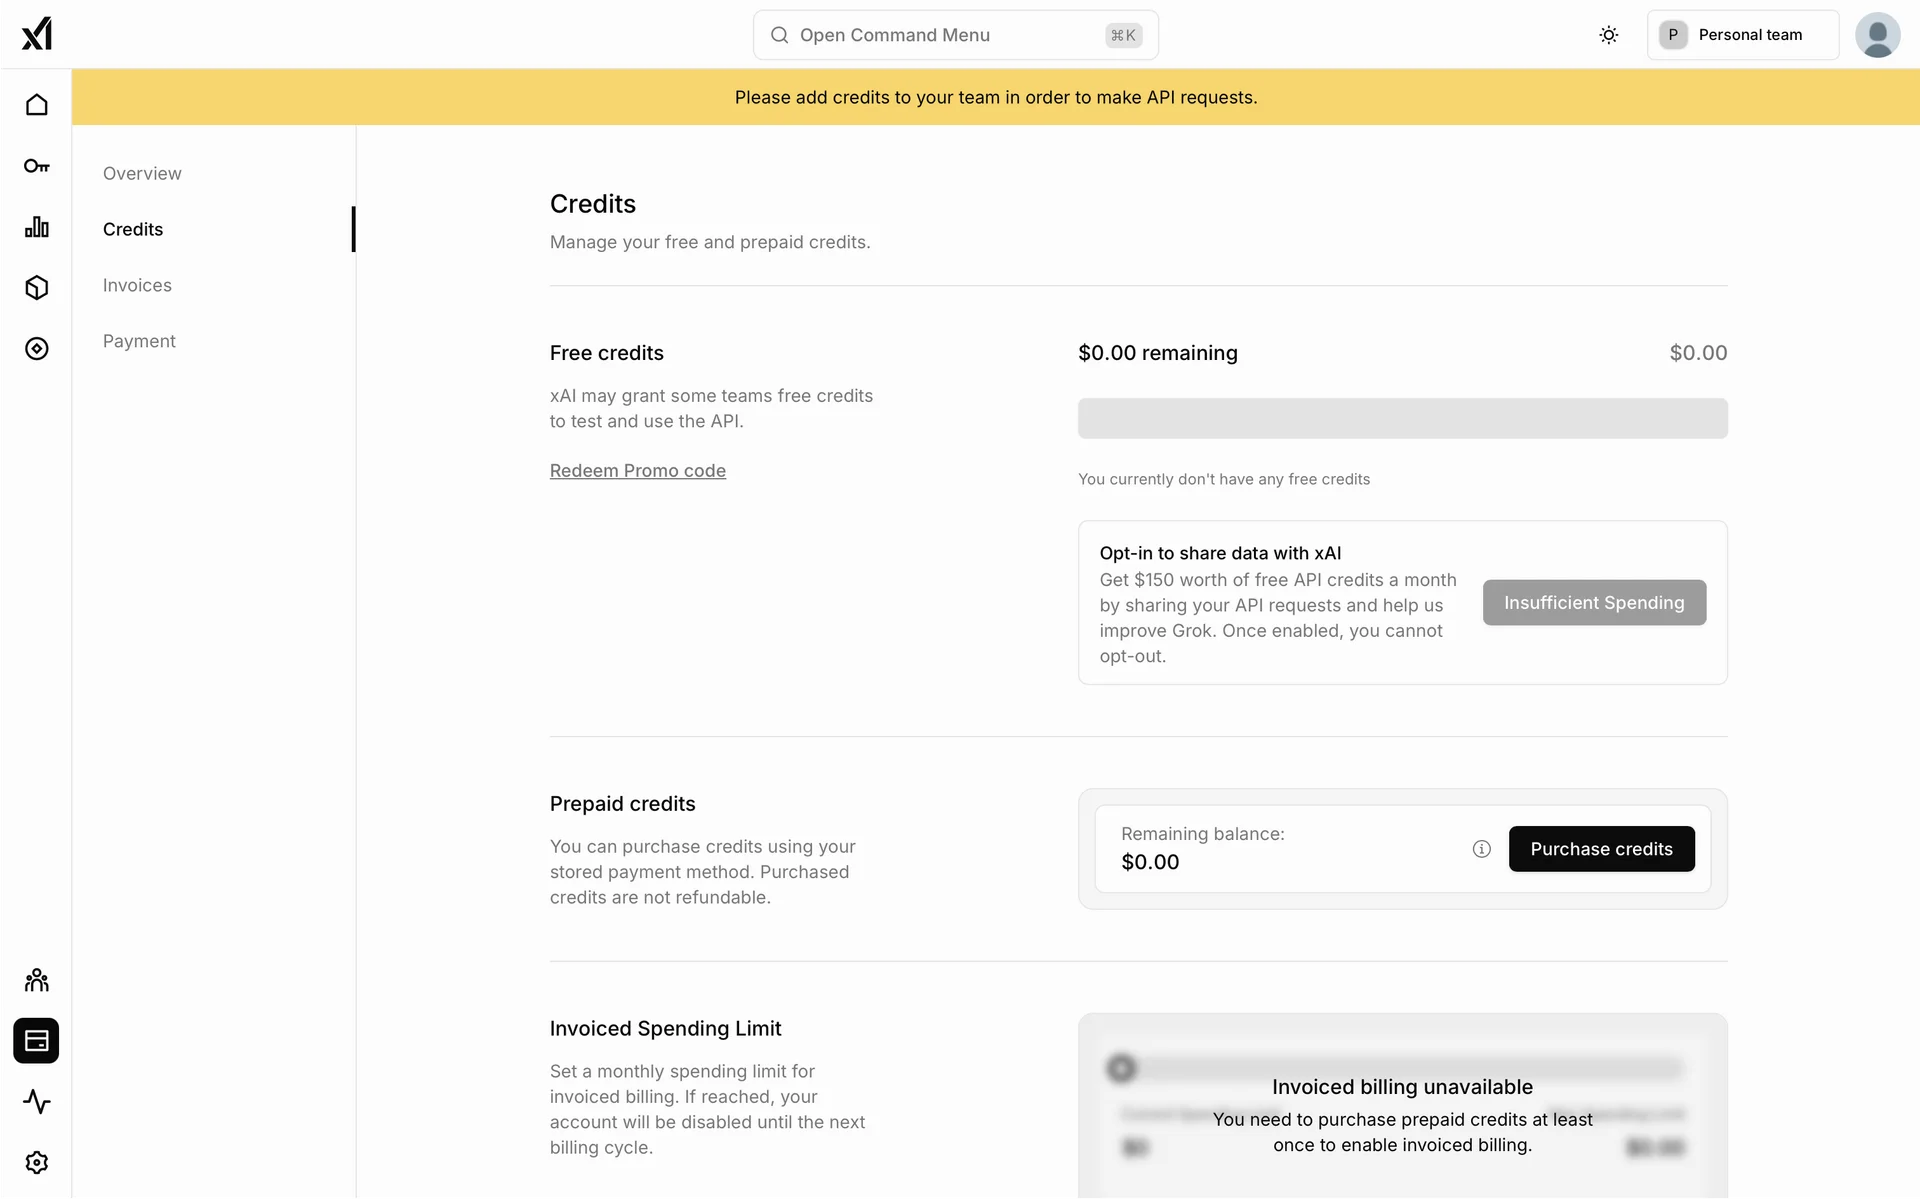Toggle the light/dark theme sun icon
1920x1200 pixels.
[1608, 35]
